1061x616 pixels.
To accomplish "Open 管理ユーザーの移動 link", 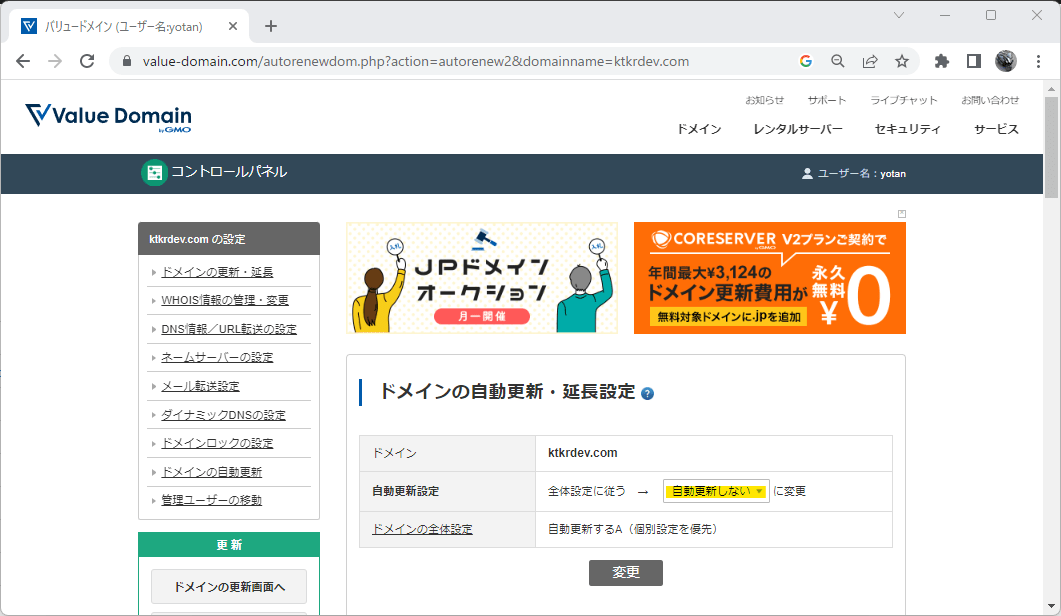I will click(x=211, y=500).
